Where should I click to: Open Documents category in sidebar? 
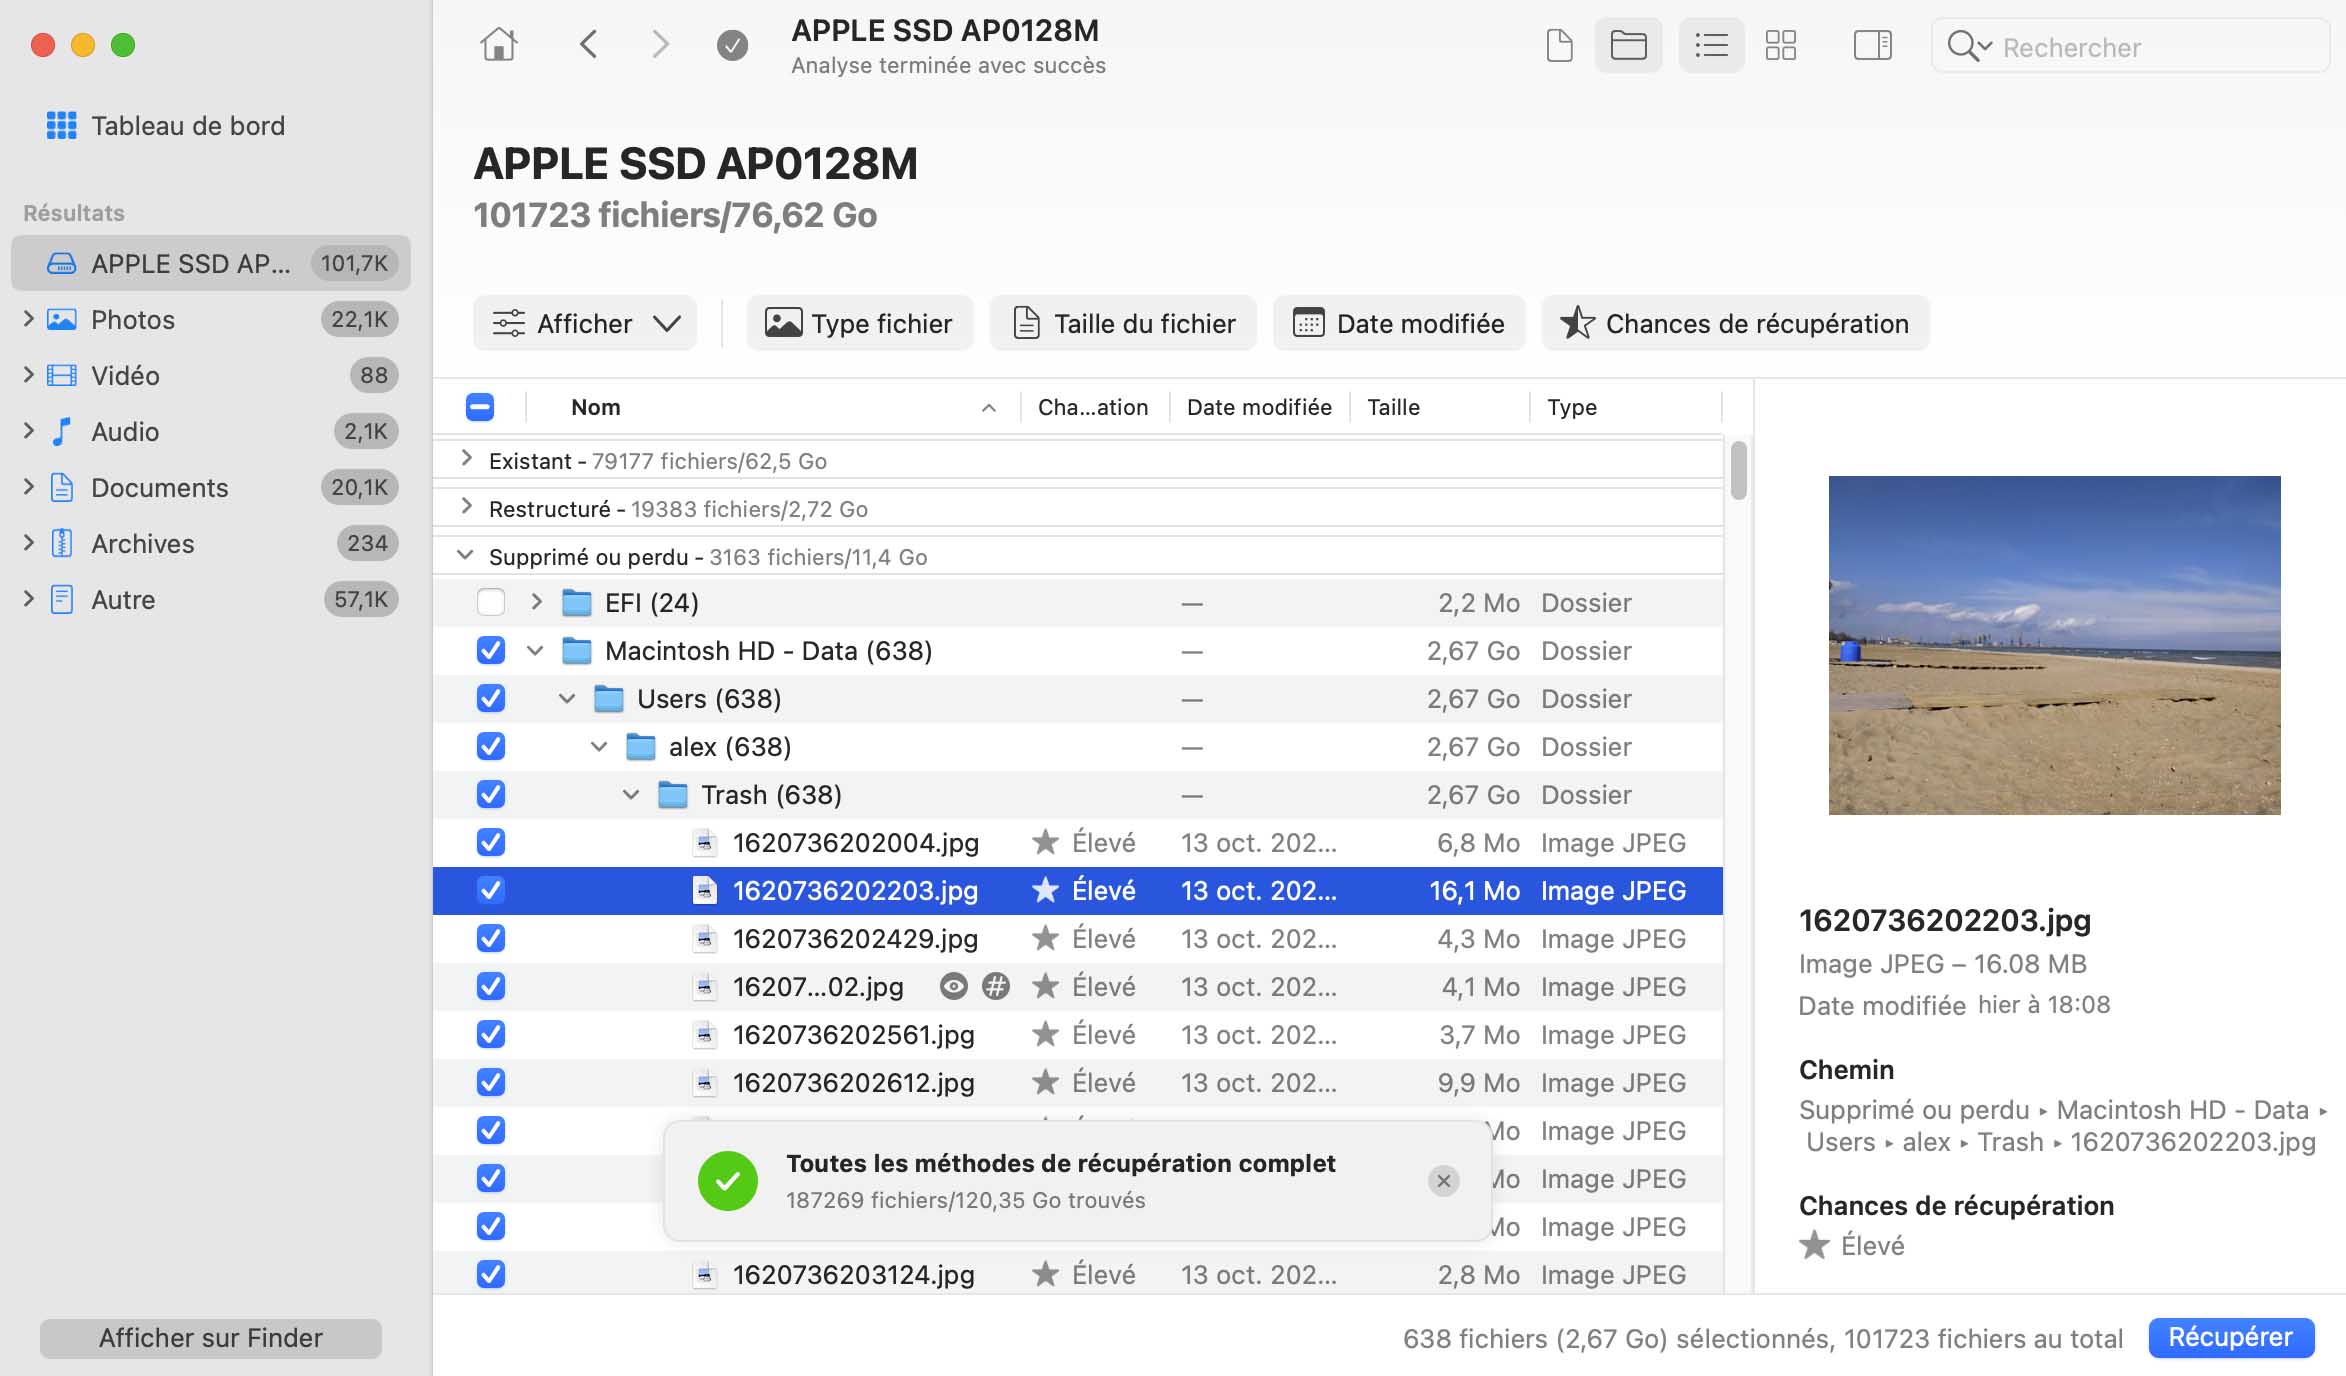[211, 487]
